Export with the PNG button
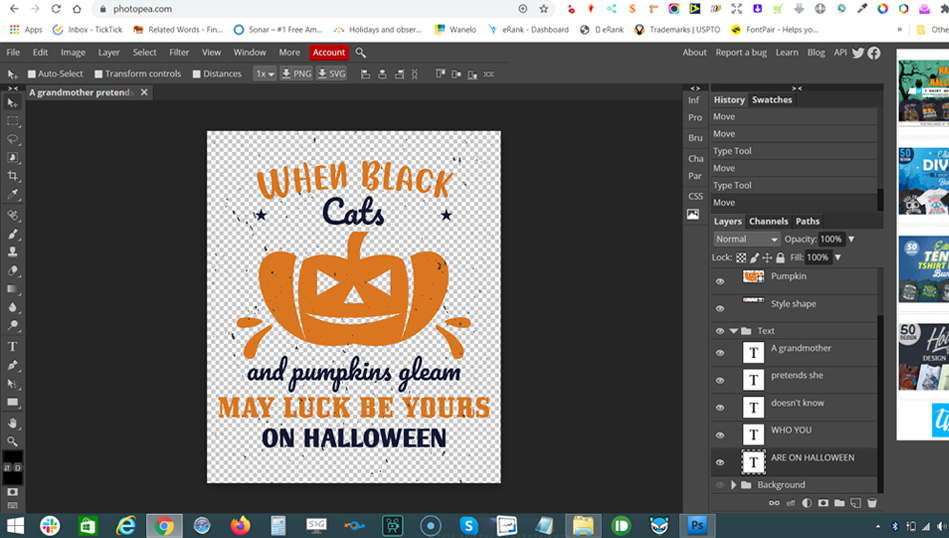The width and height of the screenshot is (949, 538). [296, 74]
